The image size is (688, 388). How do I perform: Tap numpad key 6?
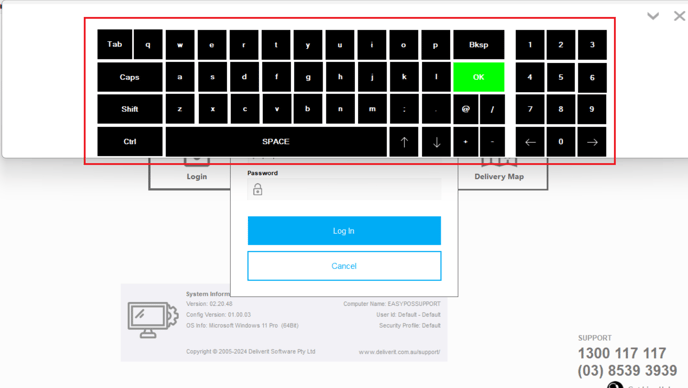pyautogui.click(x=592, y=77)
